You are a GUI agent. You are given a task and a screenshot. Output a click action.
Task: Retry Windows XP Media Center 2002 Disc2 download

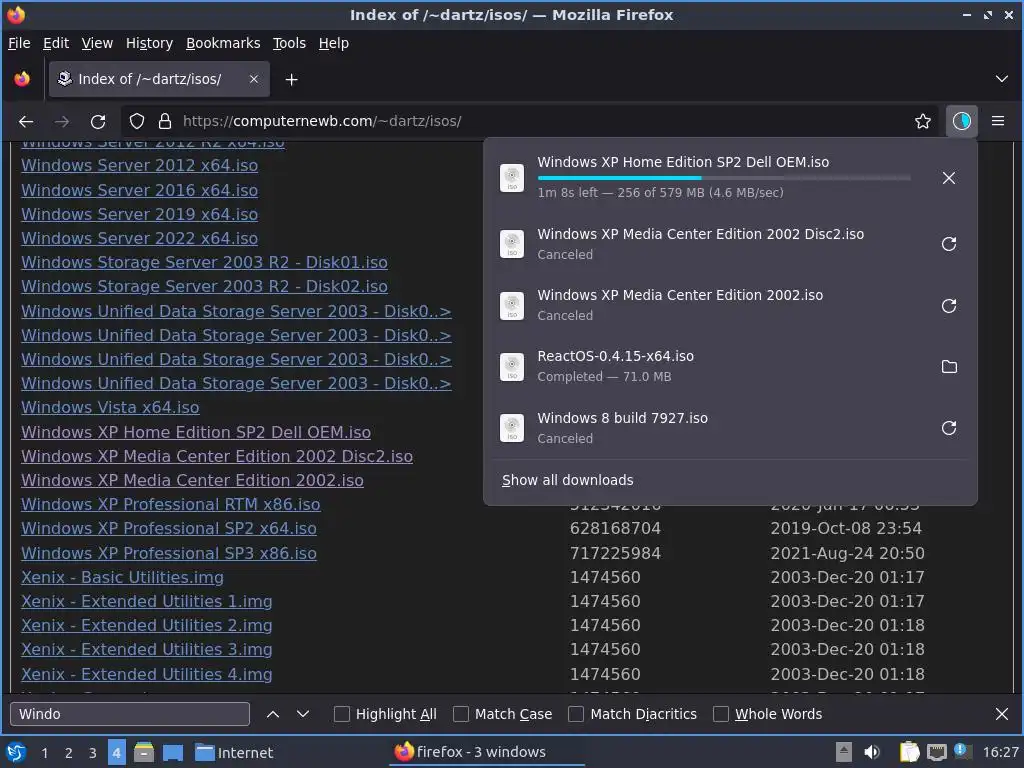coord(949,244)
